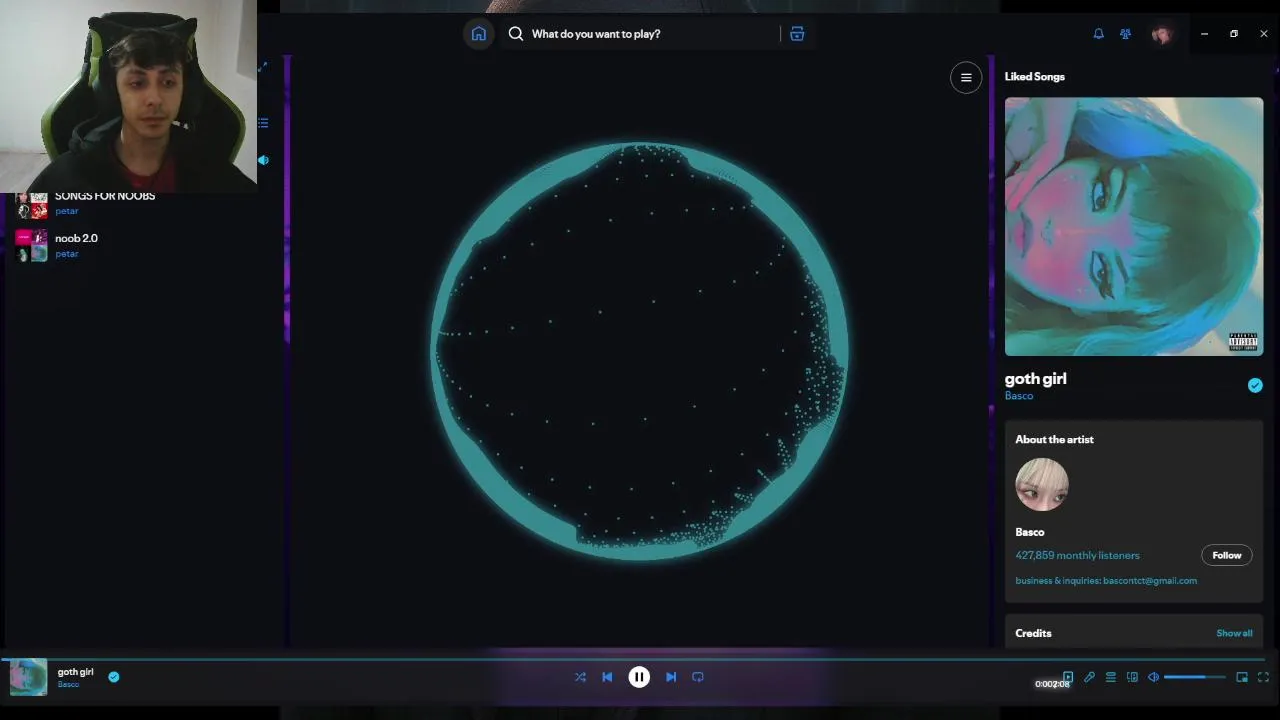This screenshot has width=1280, height=720.
Task: Click the speaker icon in left sidebar
Action: tap(263, 160)
